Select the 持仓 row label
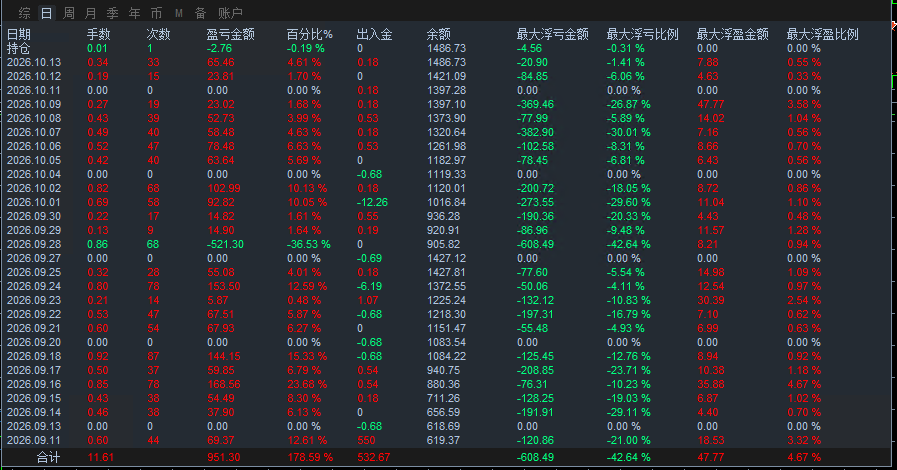 click(x=19, y=49)
